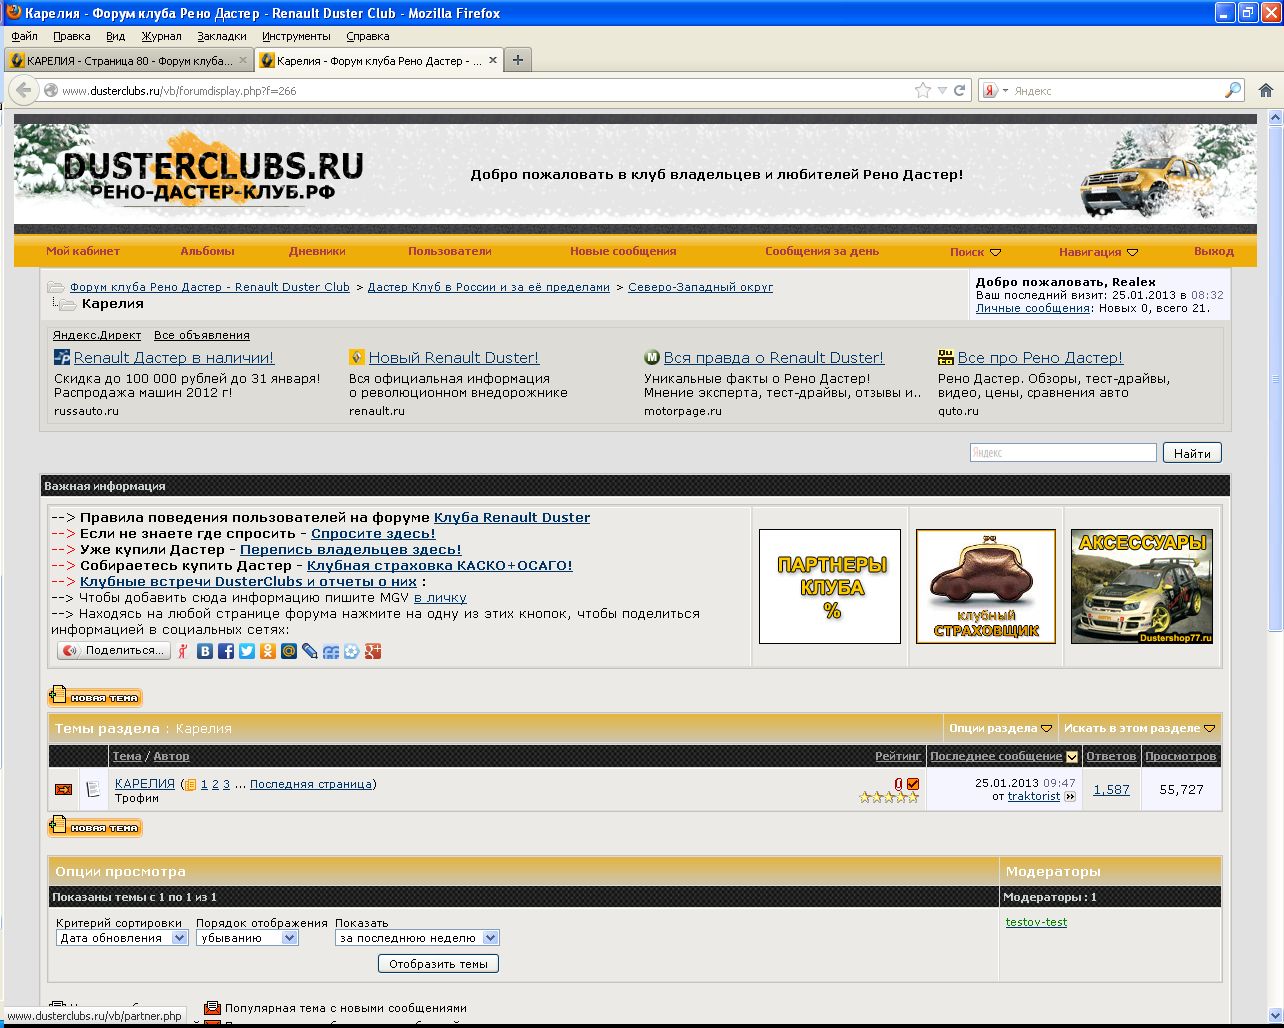Open the Мой кабинет link
This screenshot has width=1284, height=1028.
pos(83,251)
